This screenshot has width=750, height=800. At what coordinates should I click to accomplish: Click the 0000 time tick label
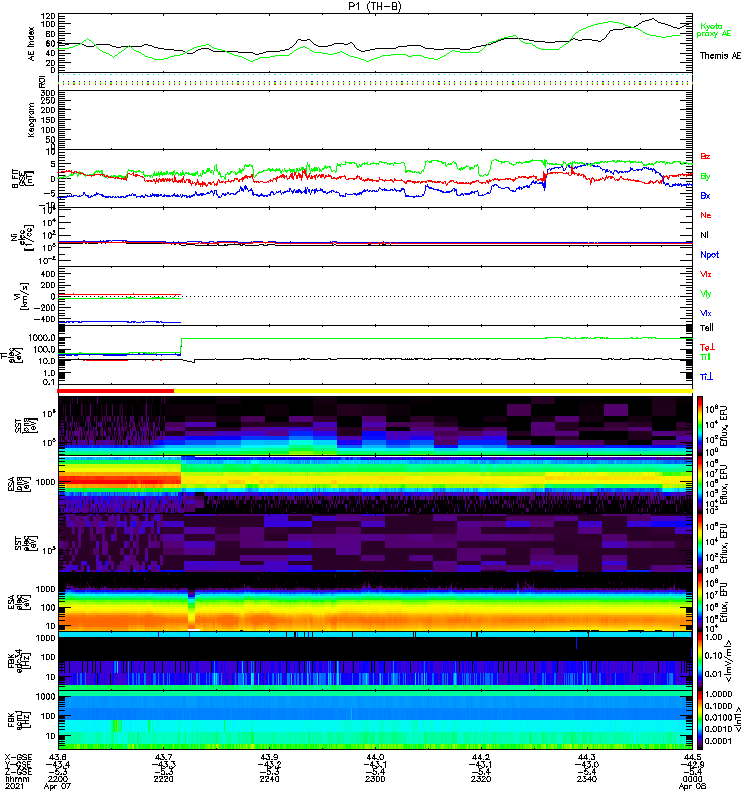click(692, 779)
